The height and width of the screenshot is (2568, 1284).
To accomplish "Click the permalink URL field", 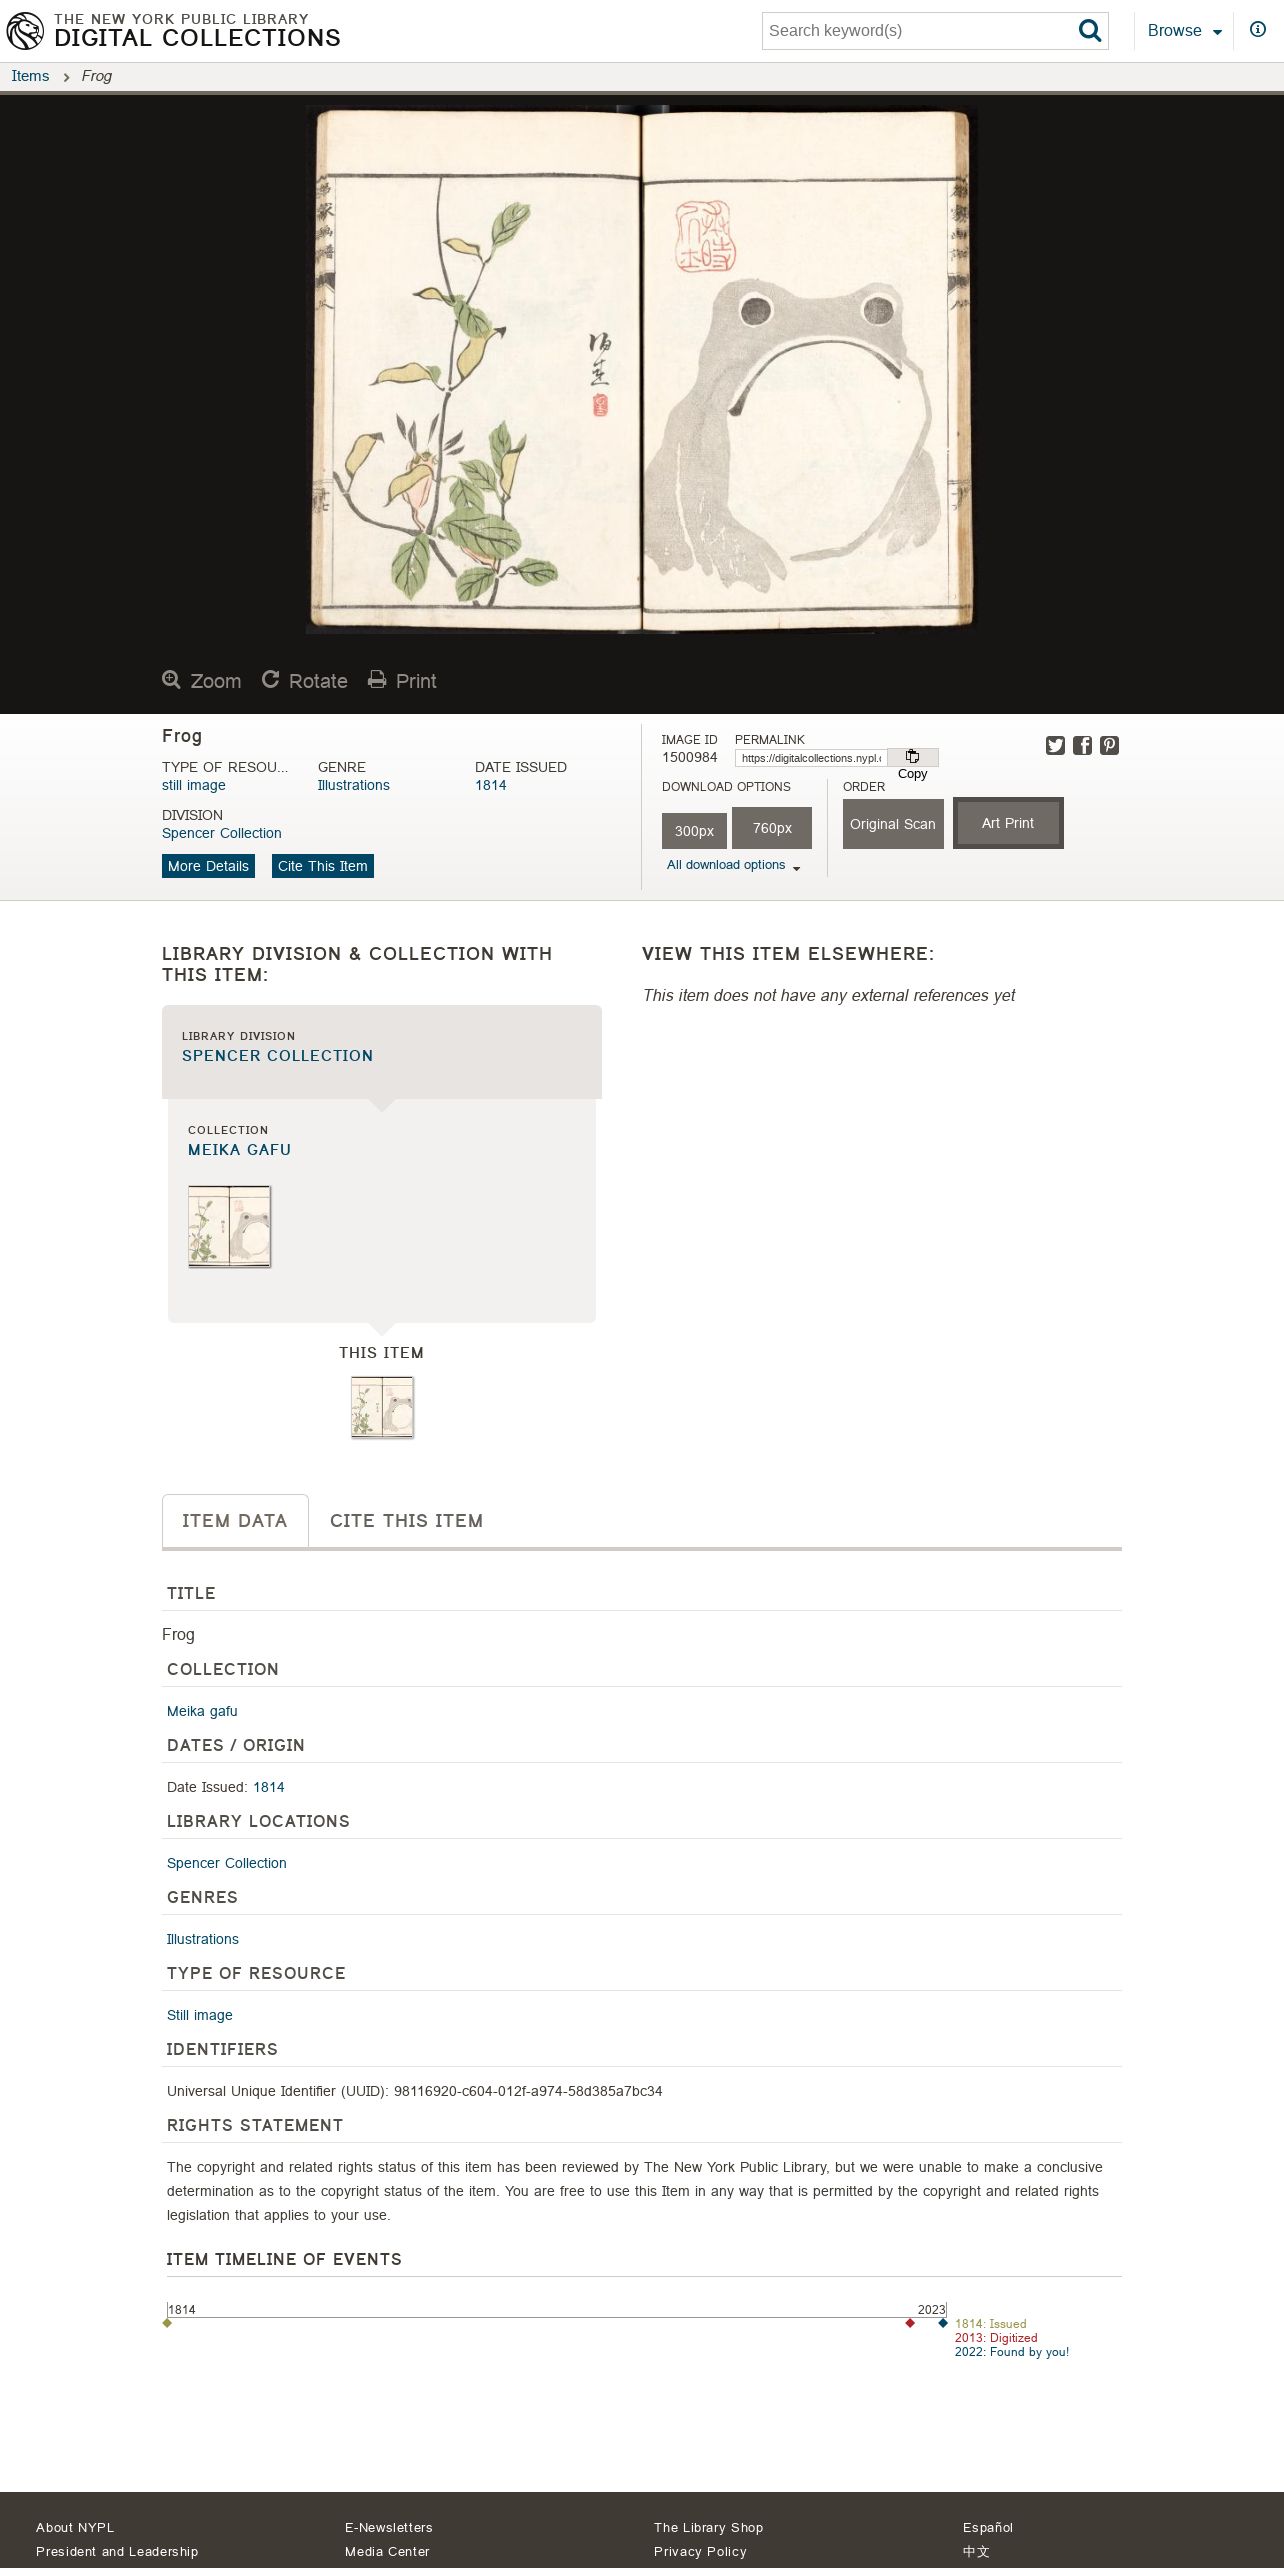I will [x=811, y=758].
